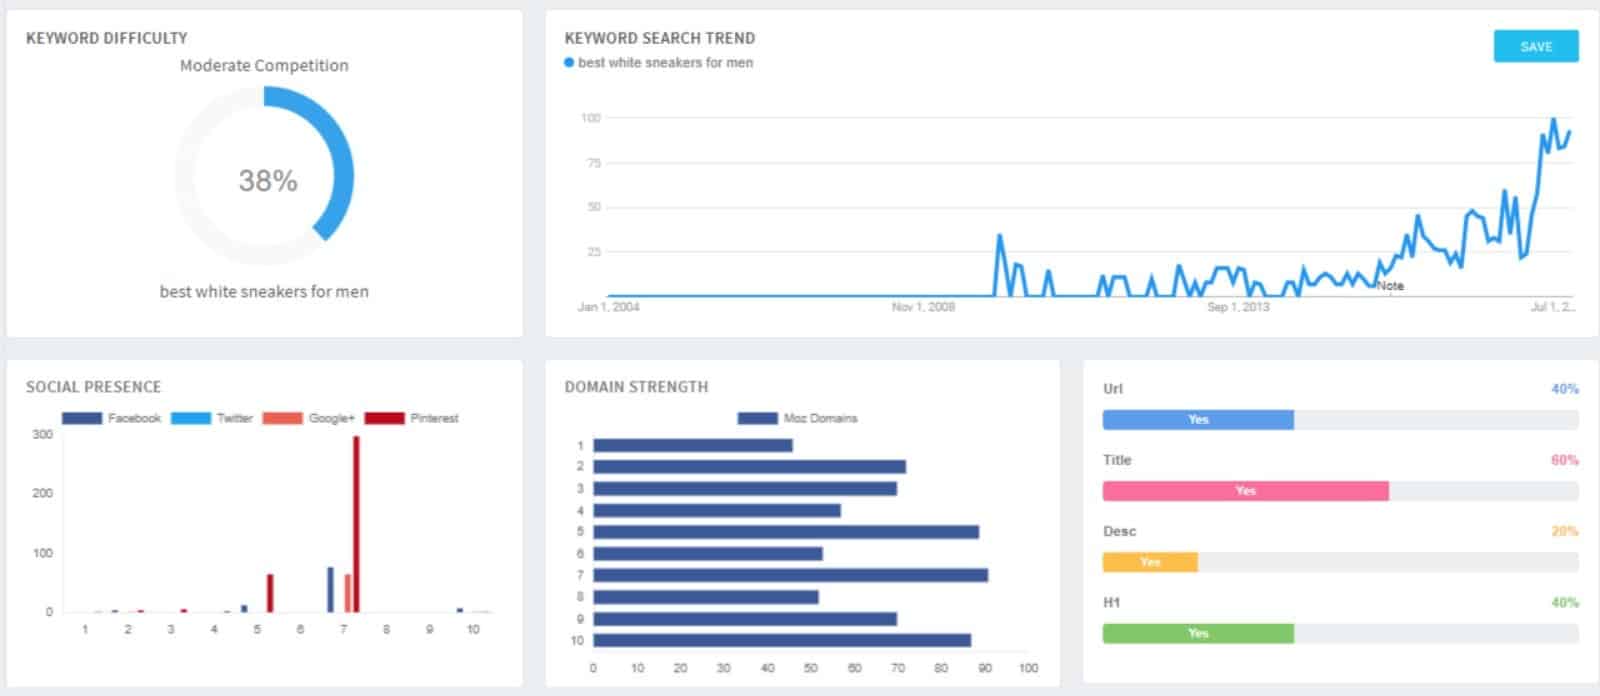
Task: Click the Facebook bar at result 7
Action: tap(330, 590)
